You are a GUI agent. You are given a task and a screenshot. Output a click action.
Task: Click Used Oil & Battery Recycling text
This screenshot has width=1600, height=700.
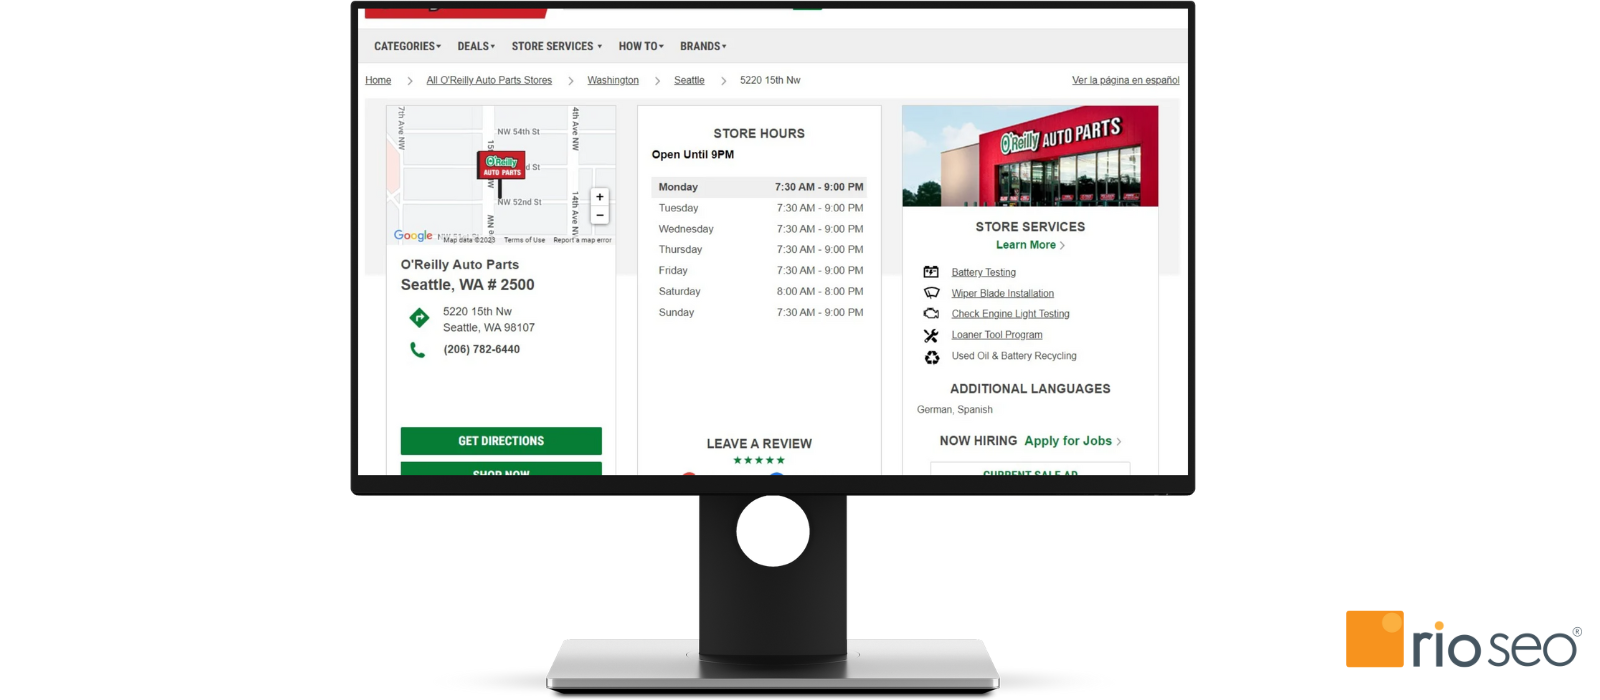point(1014,356)
